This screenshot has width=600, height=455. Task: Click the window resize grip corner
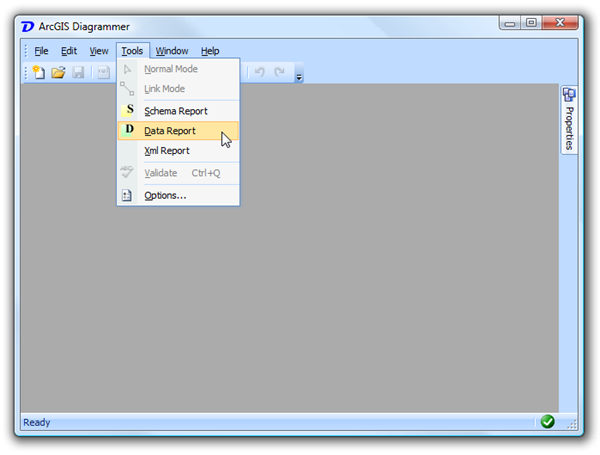coord(572,424)
